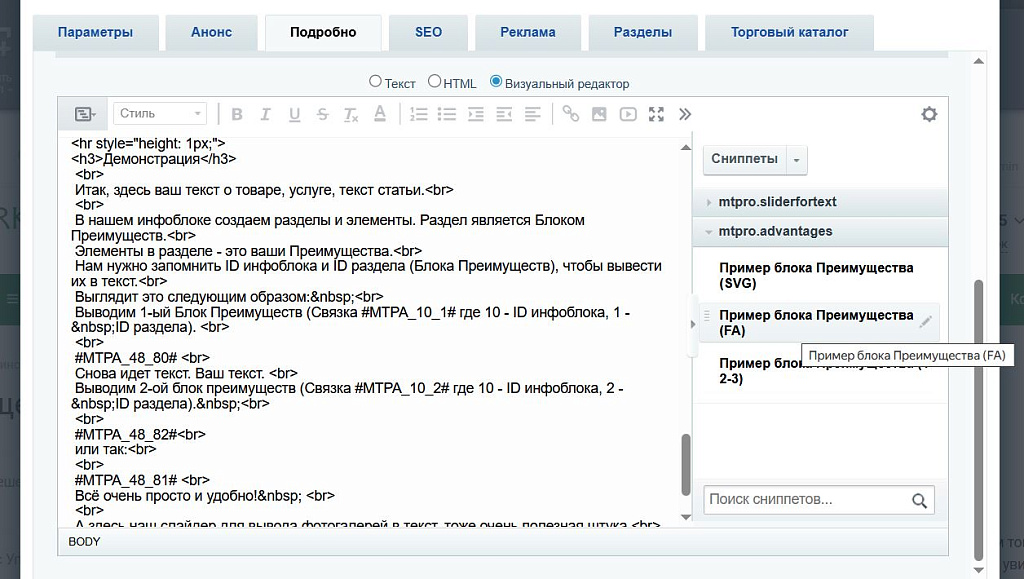Open the Стиль dropdown
Viewport: 1024px width, 579px height.
[x=160, y=114]
